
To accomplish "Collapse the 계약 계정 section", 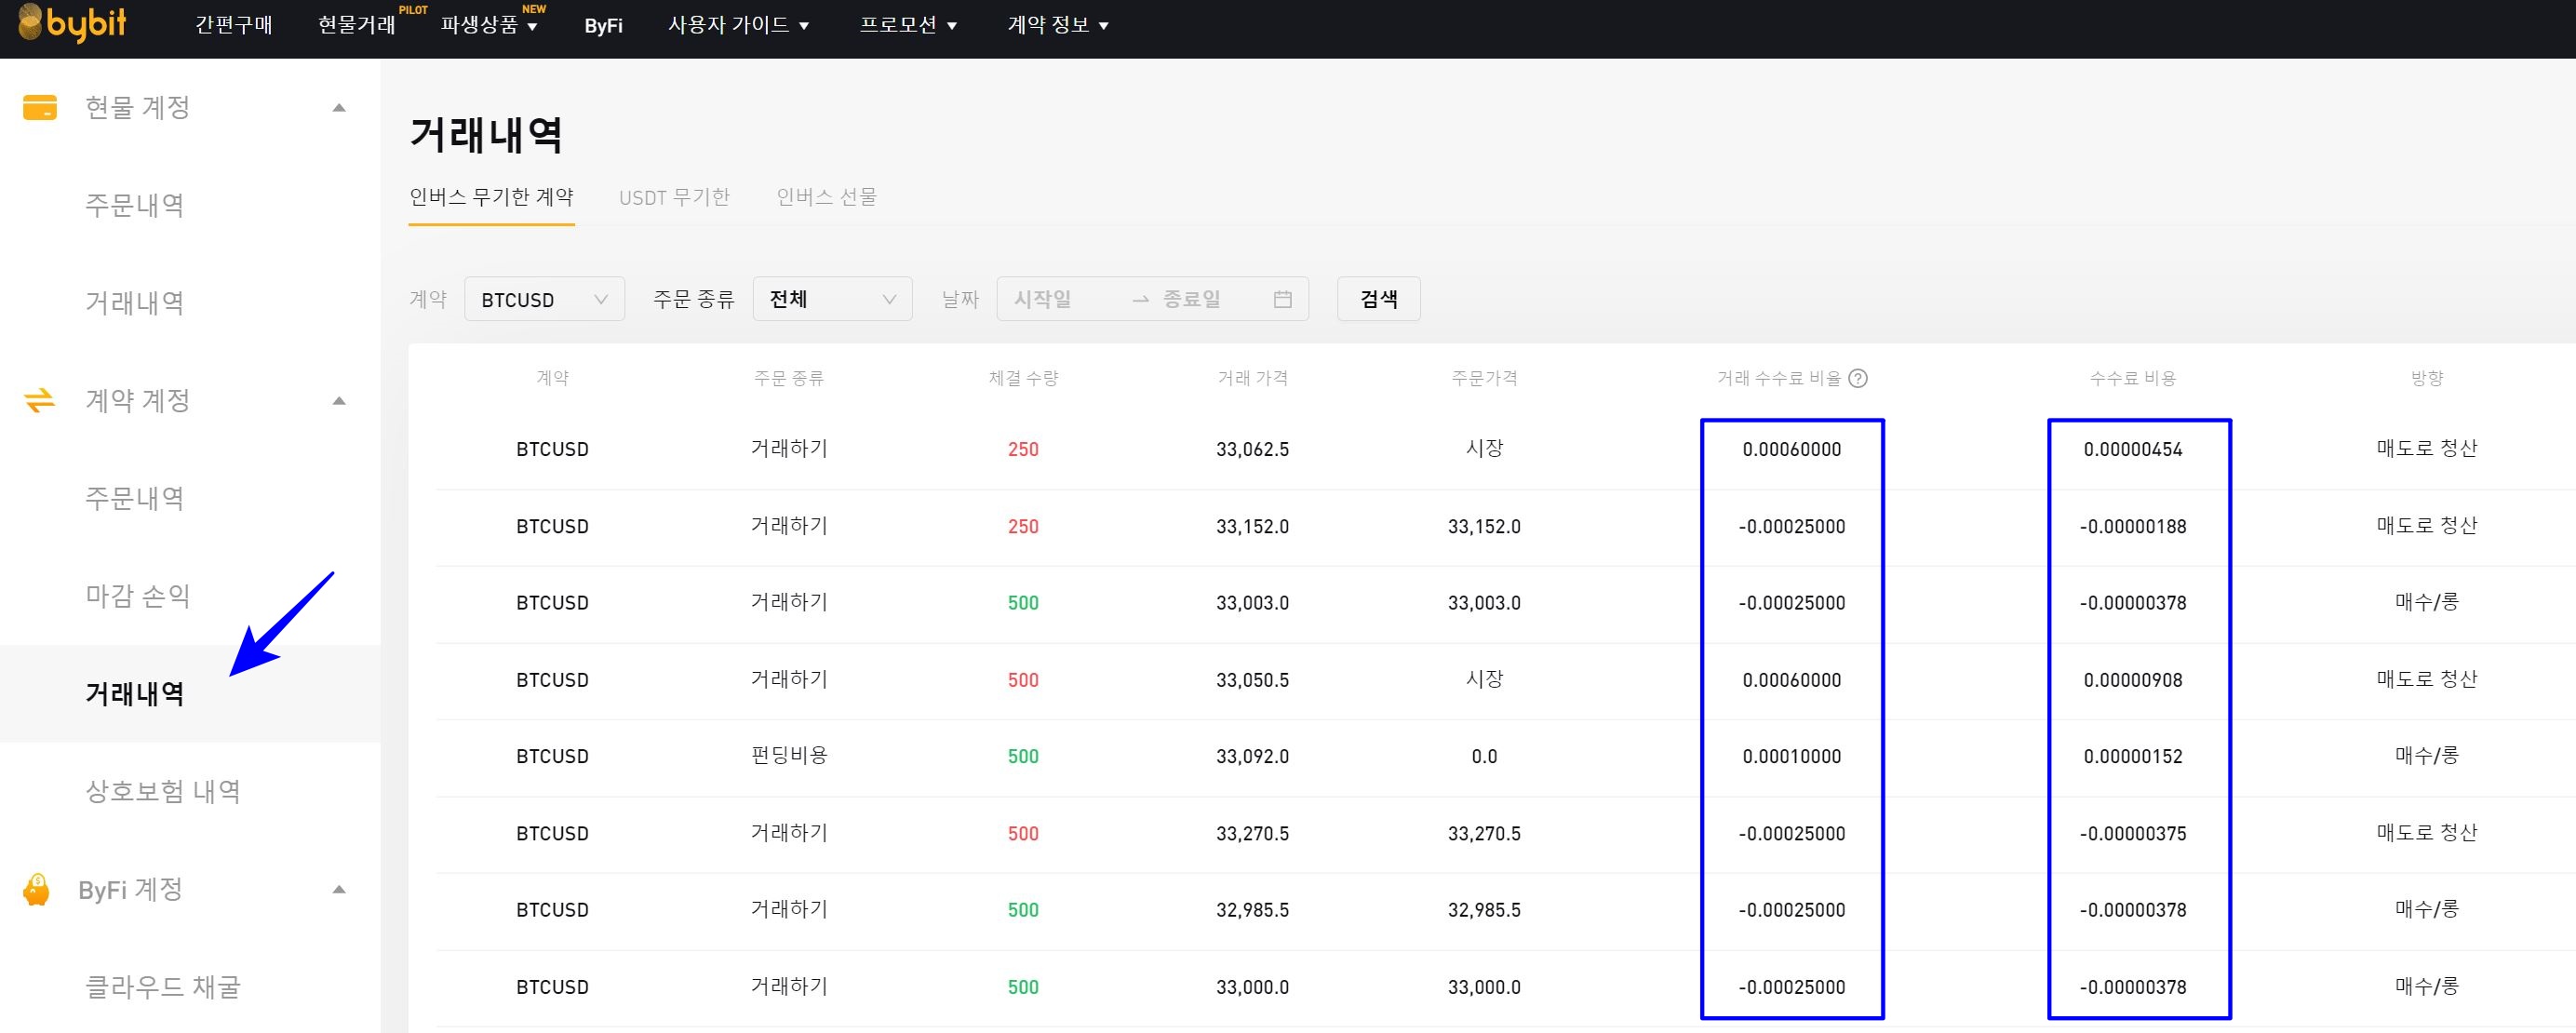I will pyautogui.click(x=339, y=401).
